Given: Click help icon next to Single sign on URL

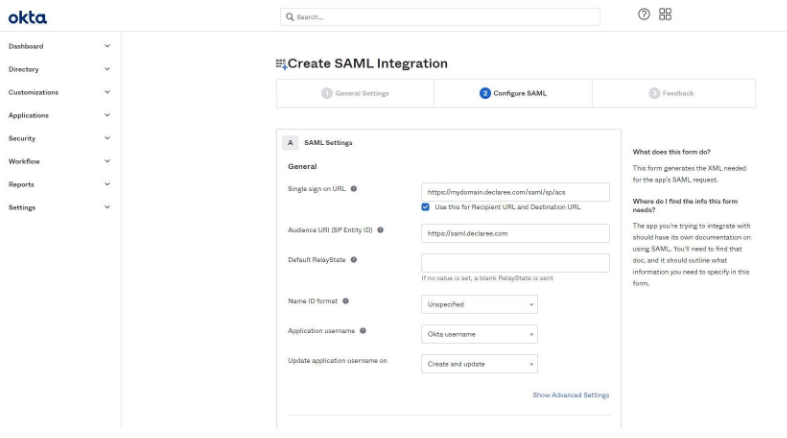Looking at the screenshot, I should pyautogui.click(x=353, y=188).
